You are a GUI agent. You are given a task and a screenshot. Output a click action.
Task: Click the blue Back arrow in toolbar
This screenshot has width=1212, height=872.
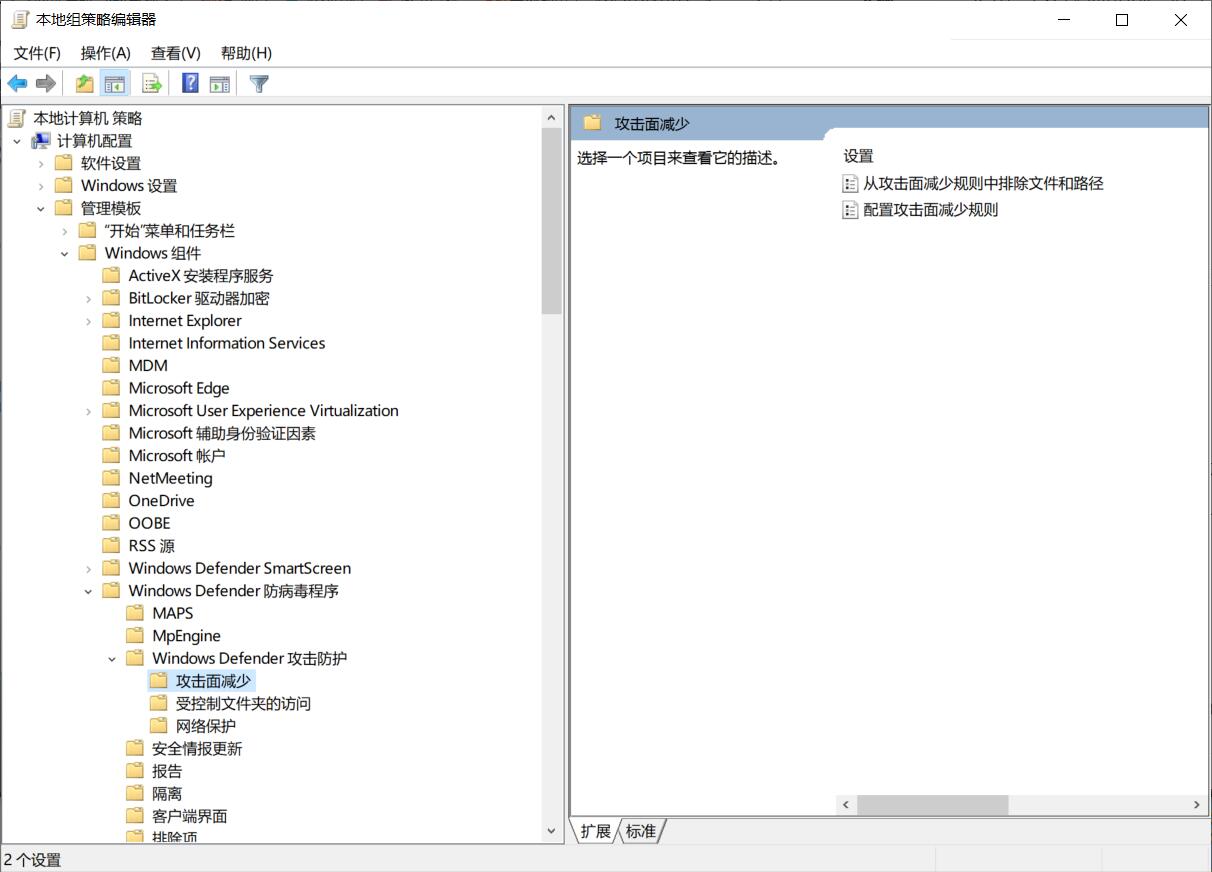pyautogui.click(x=17, y=84)
